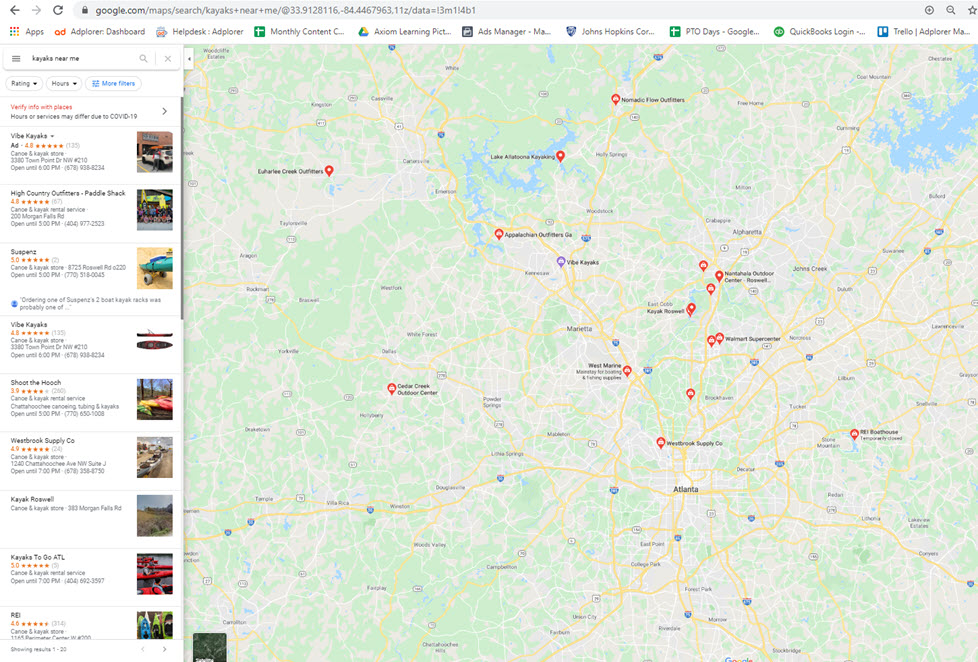Select the Kayaks To Go ATL listing
The width and height of the screenshot is (978, 662).
(x=37, y=557)
